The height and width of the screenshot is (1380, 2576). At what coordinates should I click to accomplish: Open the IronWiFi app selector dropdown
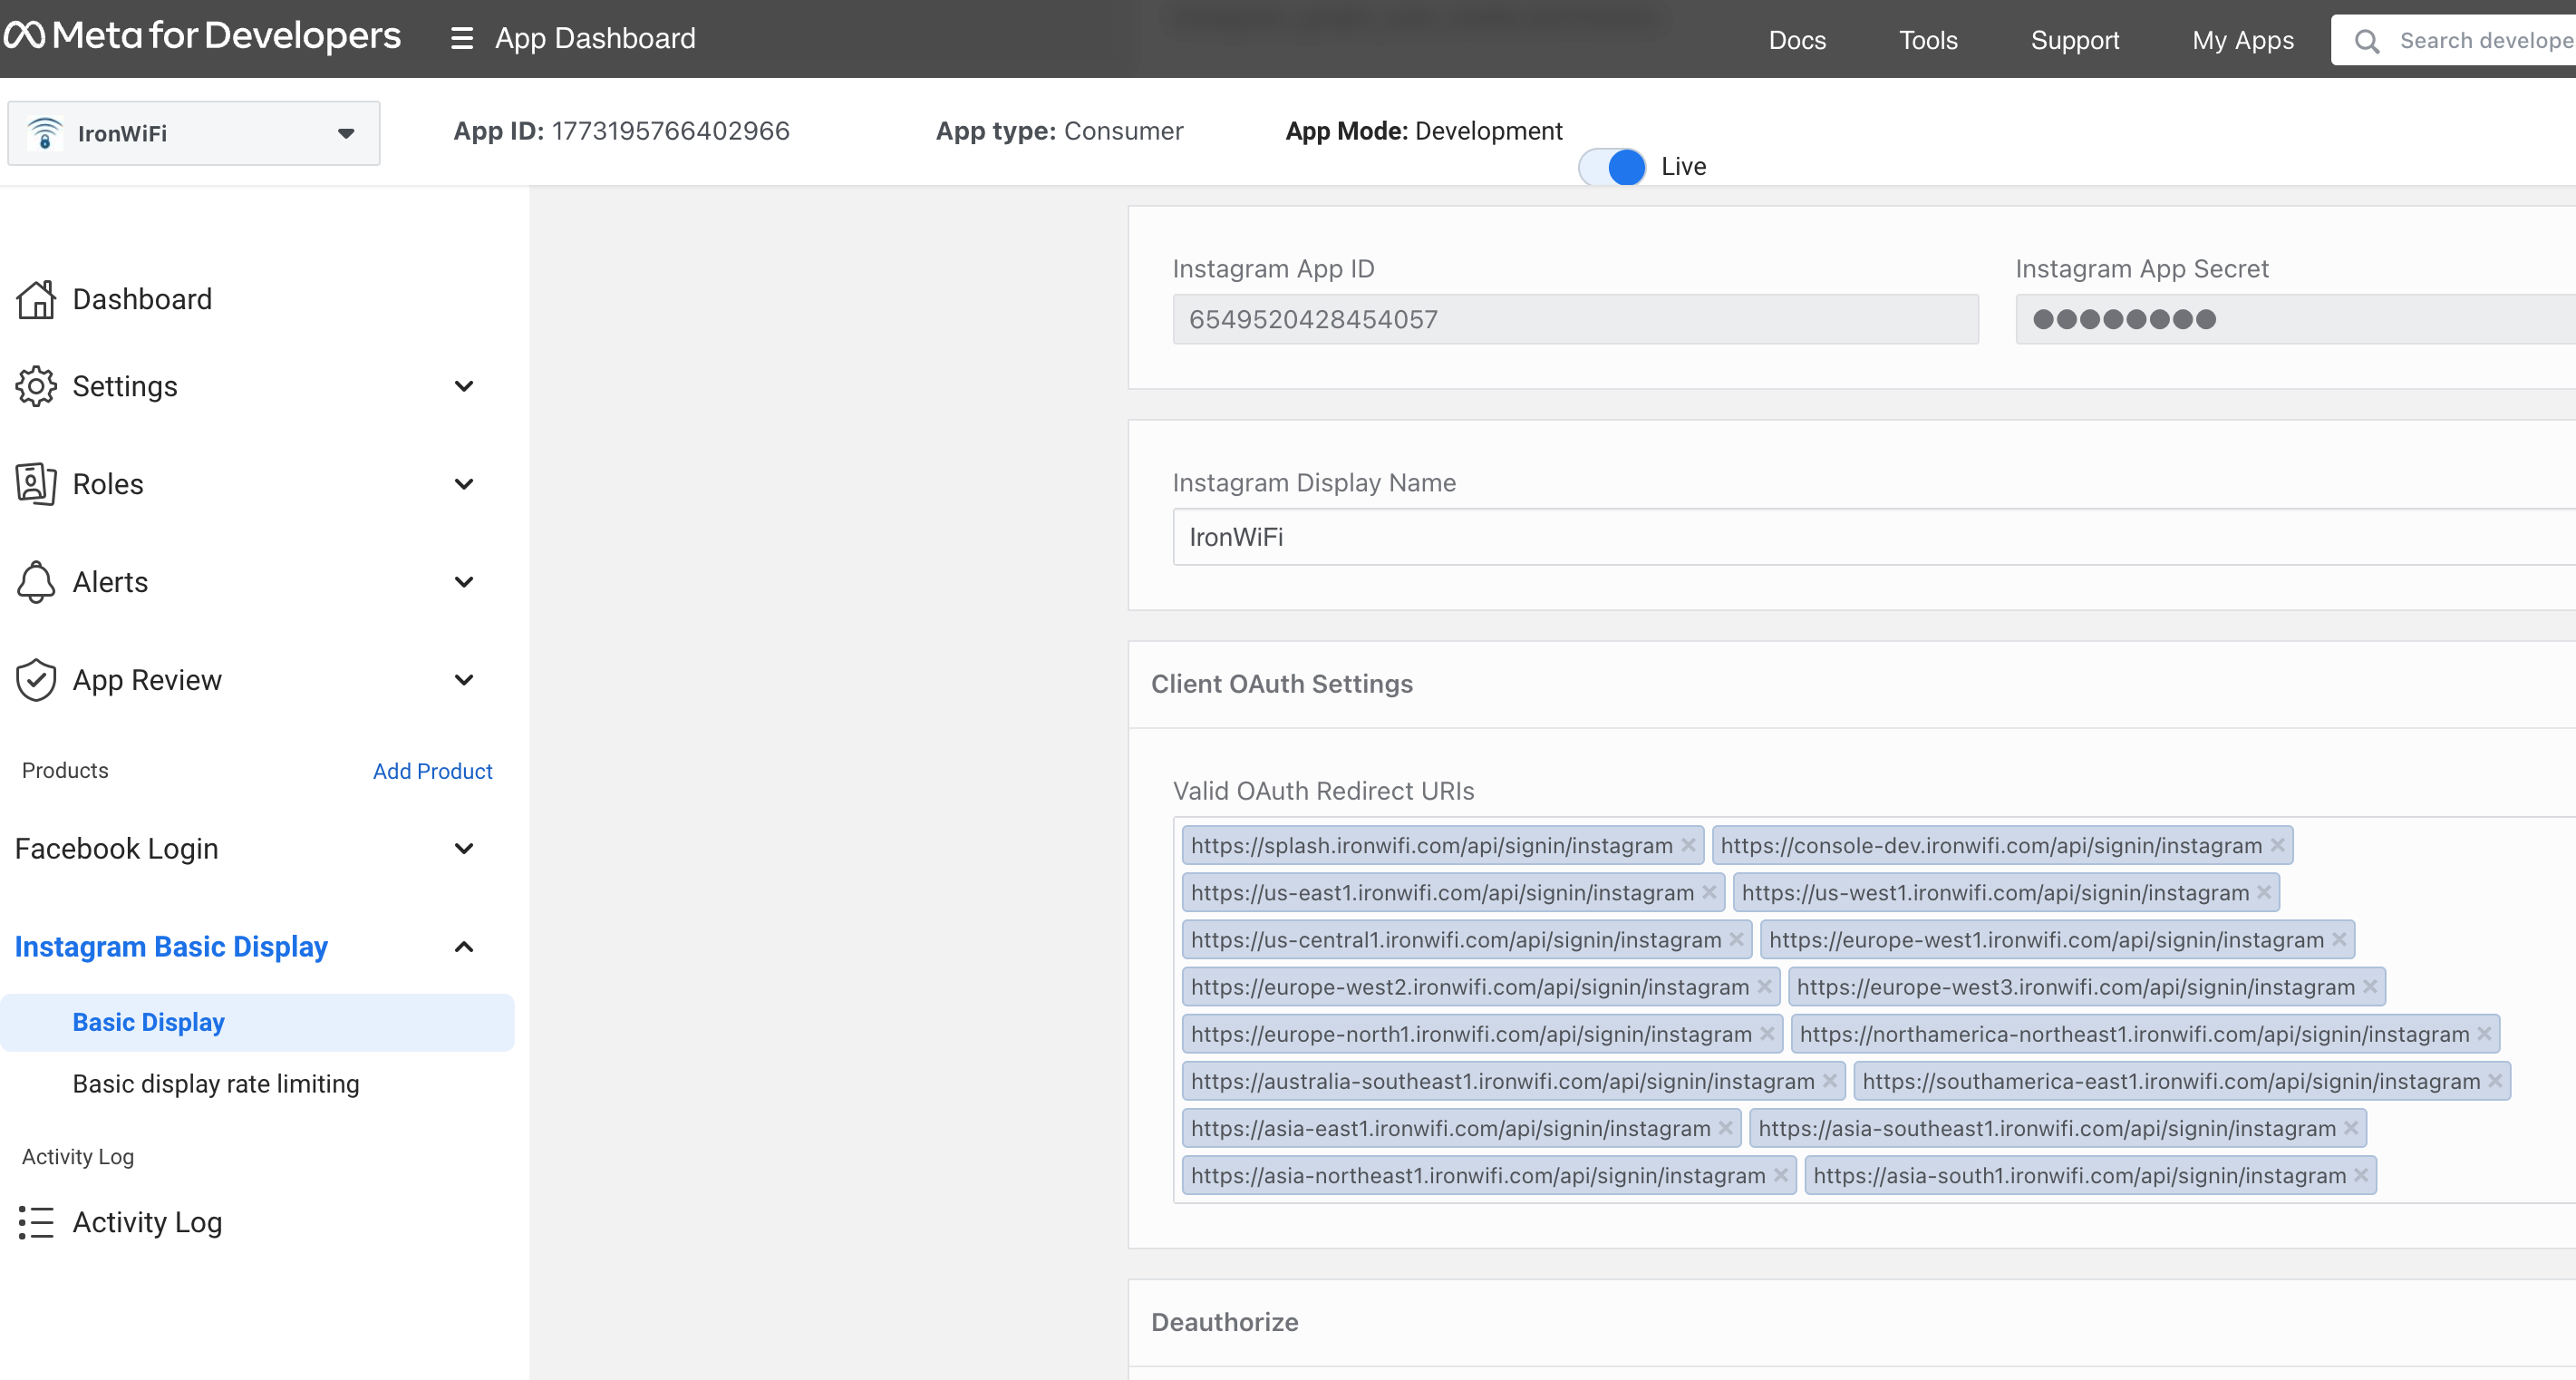click(194, 133)
